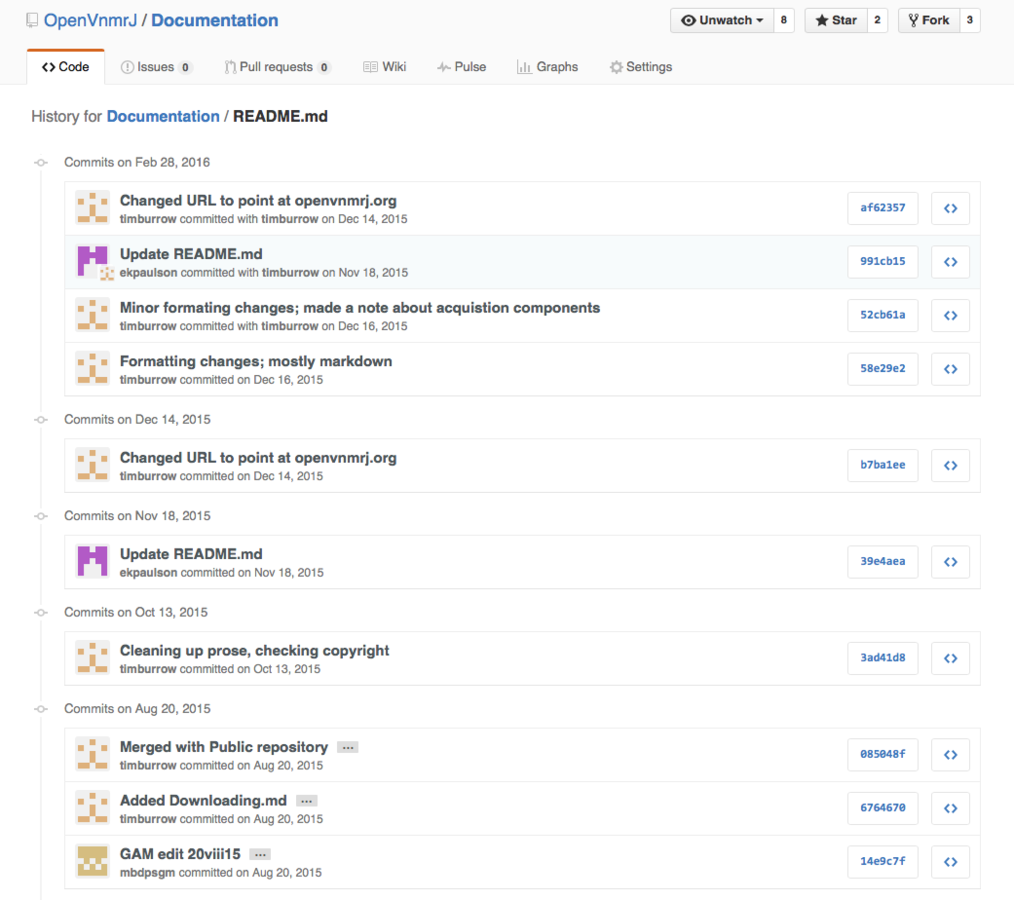
Task: Click Documentation in the History breadcrumb
Action: click(x=163, y=116)
